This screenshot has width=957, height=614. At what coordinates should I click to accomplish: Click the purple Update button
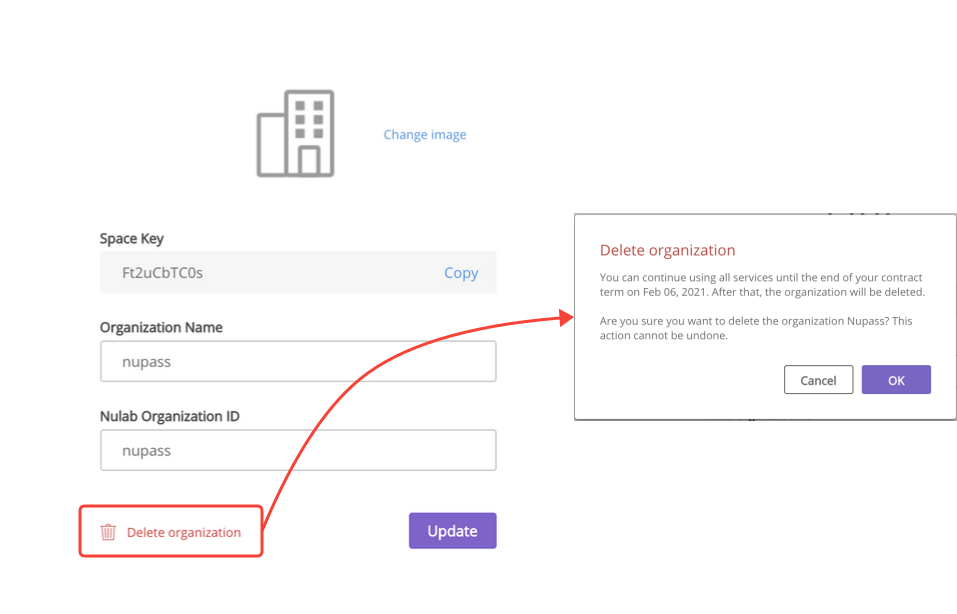click(452, 530)
